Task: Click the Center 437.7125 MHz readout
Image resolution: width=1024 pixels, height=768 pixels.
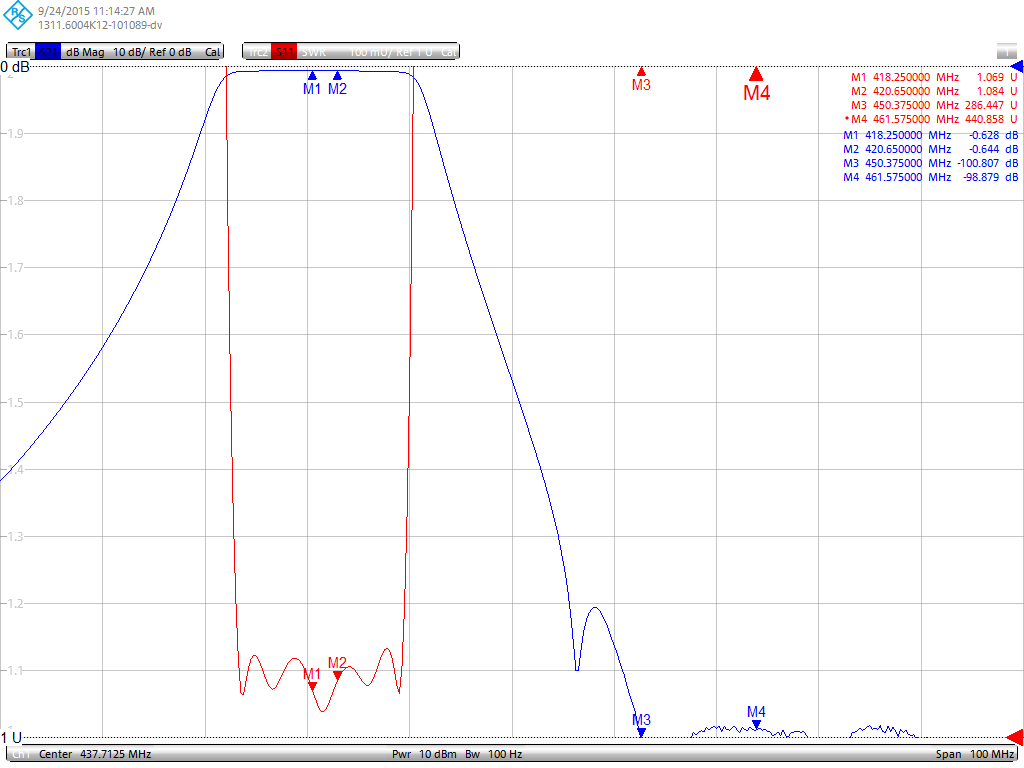Action: 95,754
